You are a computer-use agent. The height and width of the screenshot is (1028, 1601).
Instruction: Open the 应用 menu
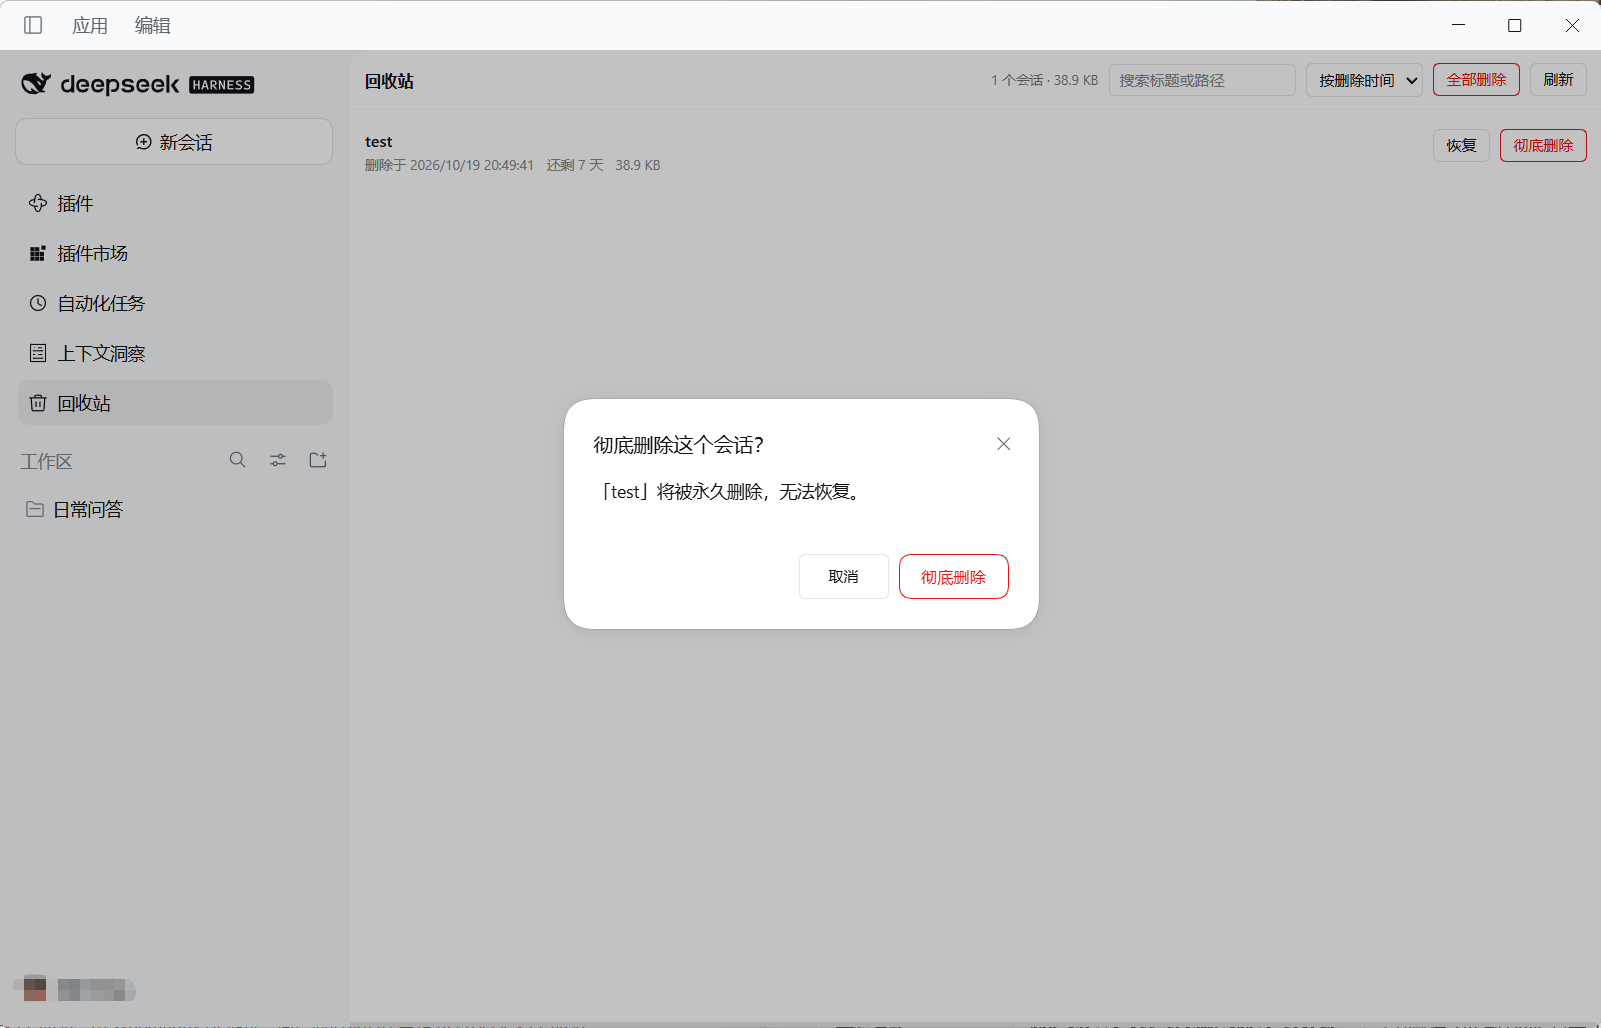(90, 25)
